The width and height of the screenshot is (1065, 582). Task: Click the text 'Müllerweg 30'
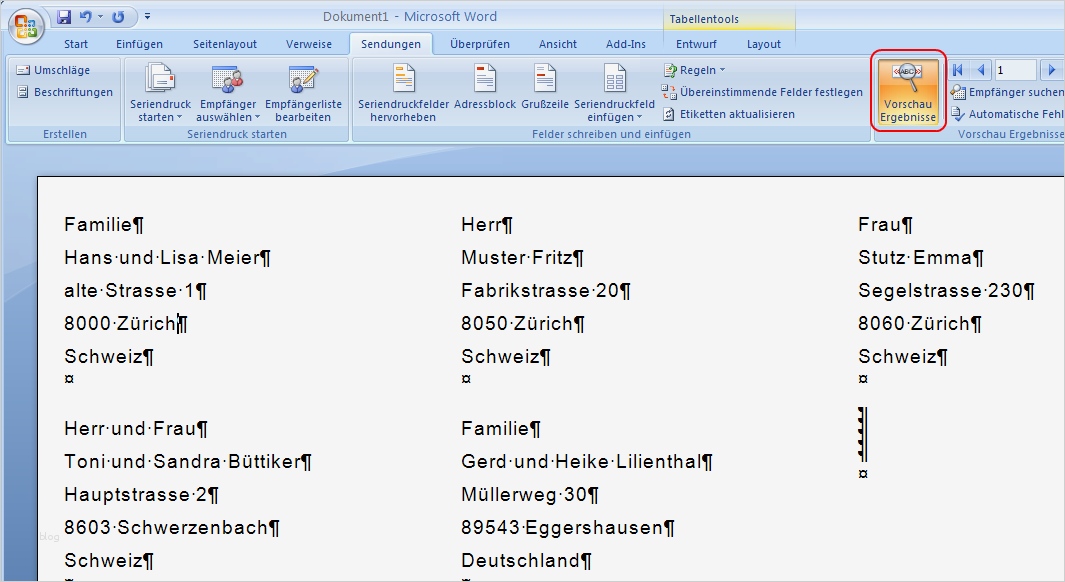pos(524,494)
